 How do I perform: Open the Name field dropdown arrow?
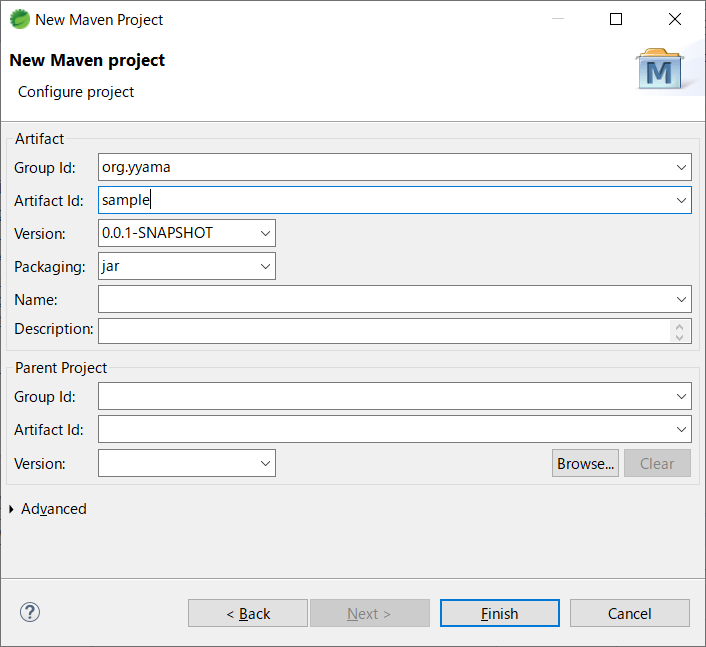[x=681, y=299]
